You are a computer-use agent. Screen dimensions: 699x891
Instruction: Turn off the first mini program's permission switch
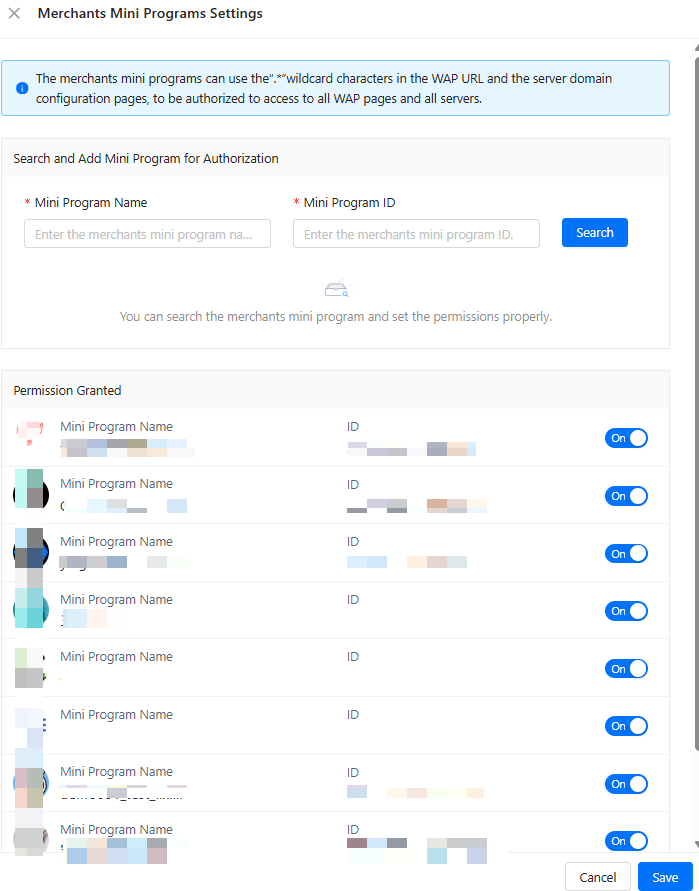coord(626,438)
